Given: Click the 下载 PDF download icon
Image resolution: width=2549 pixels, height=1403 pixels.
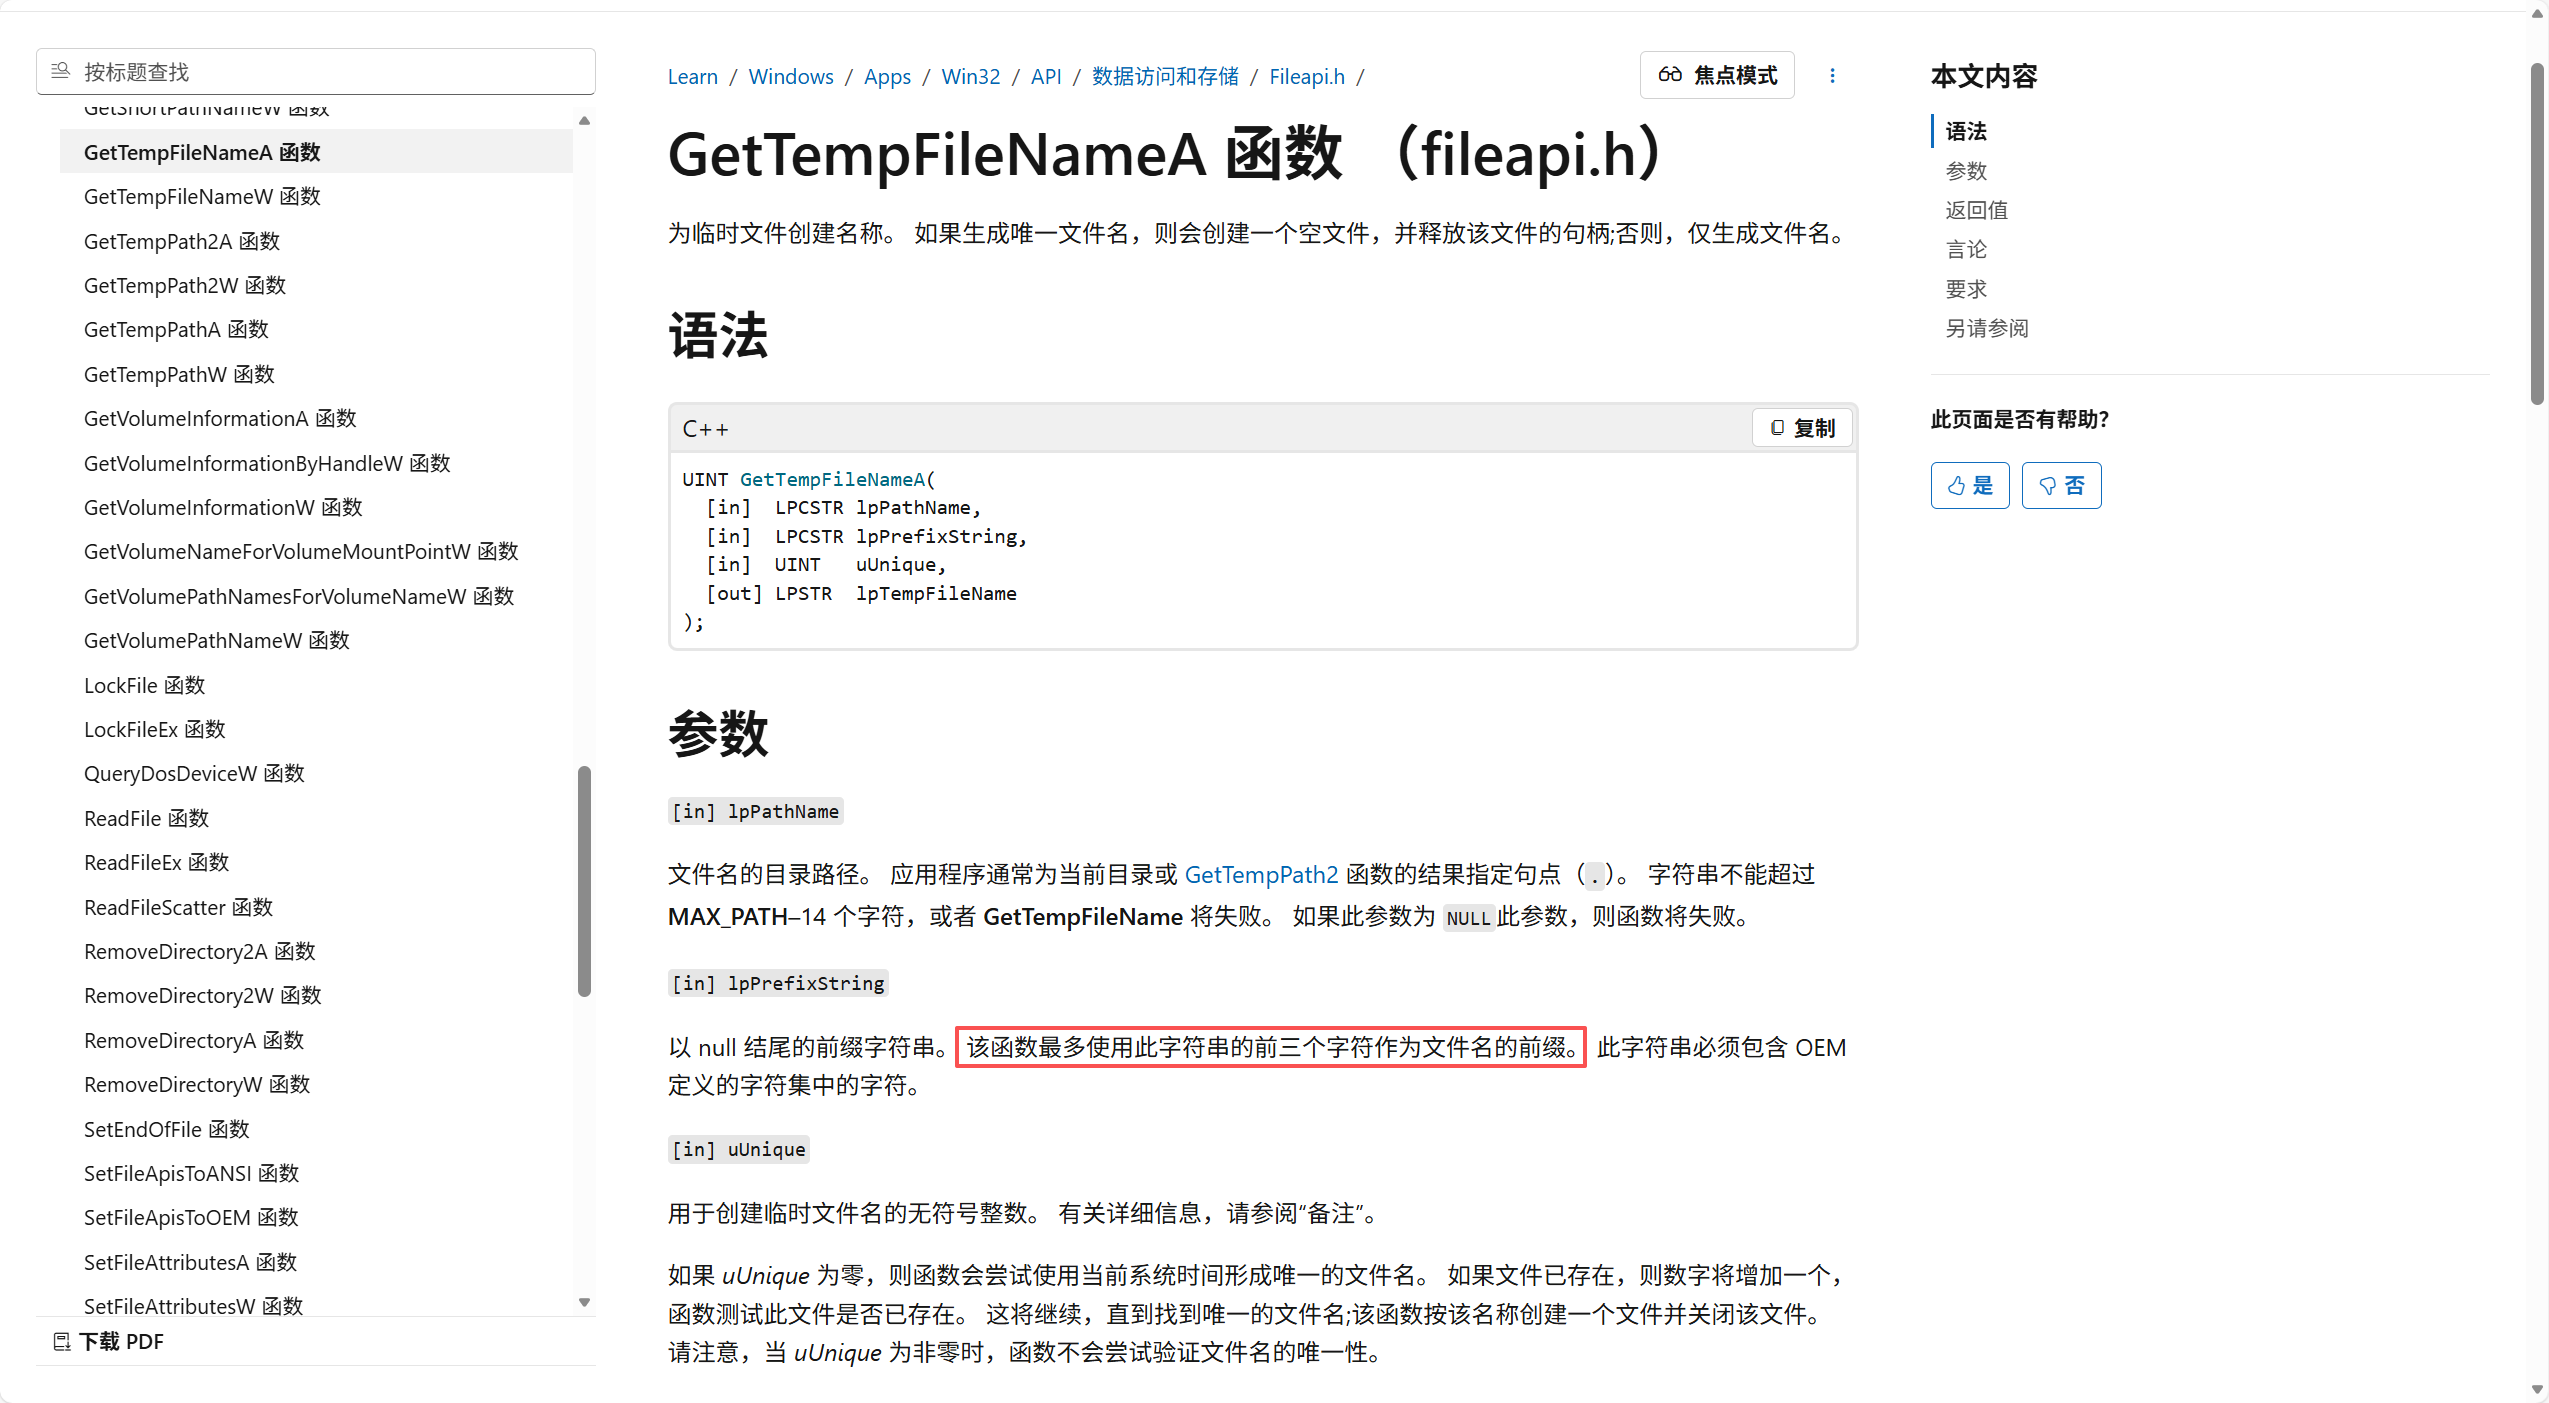Looking at the screenshot, I should click(x=62, y=1342).
